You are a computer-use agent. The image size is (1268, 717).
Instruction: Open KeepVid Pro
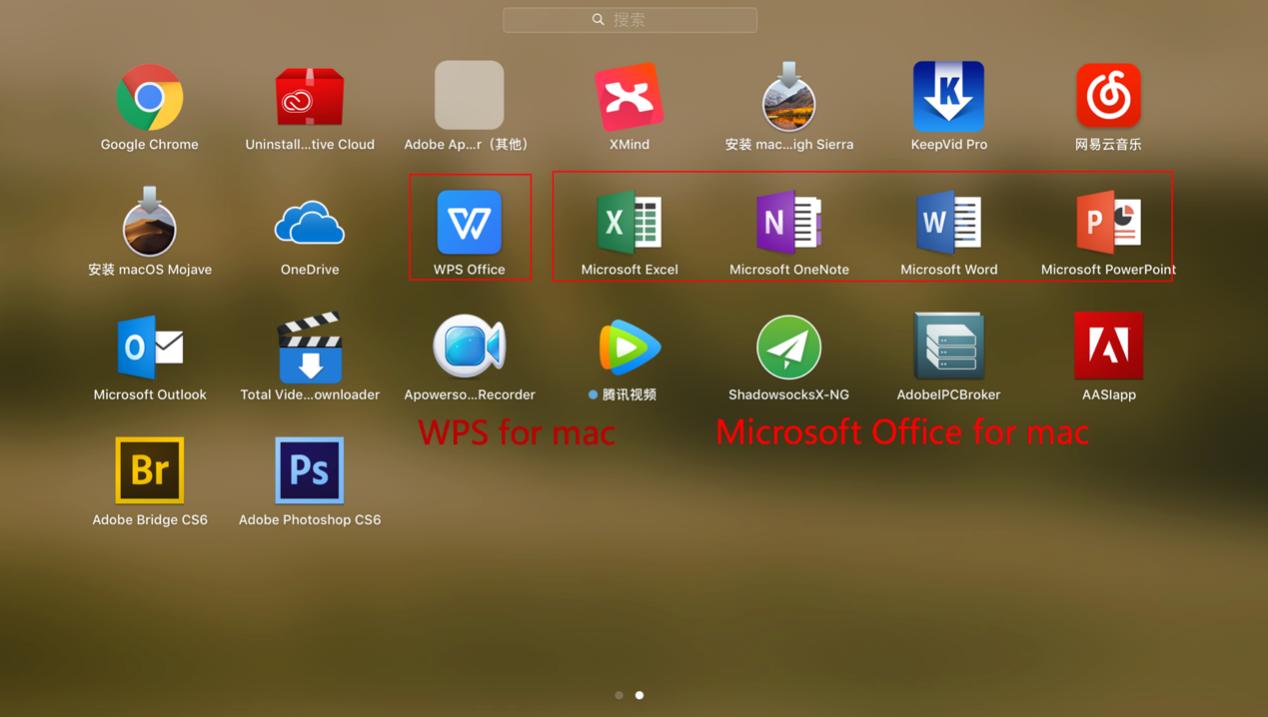(948, 95)
